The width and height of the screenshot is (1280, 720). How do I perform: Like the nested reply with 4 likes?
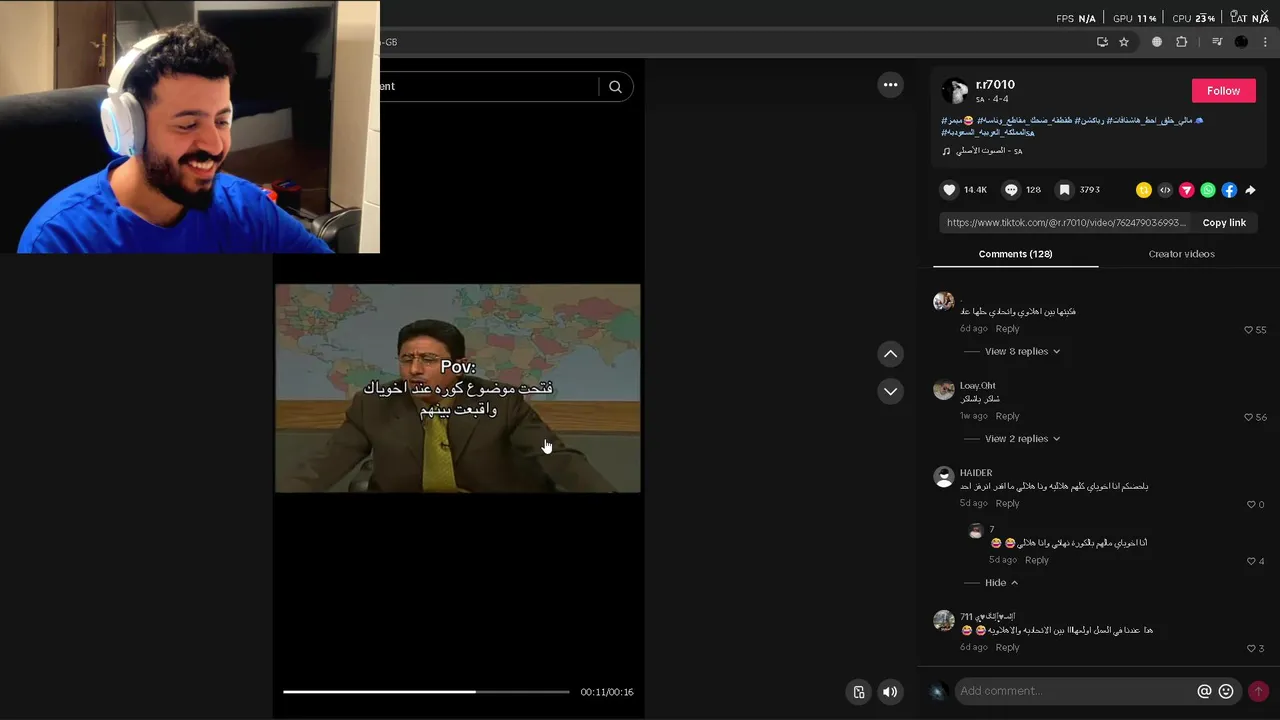coord(1251,561)
